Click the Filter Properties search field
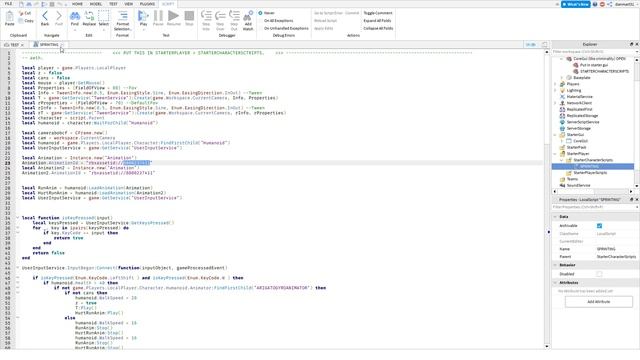Screen dimensions: 640x360 click(x=594, y=207)
